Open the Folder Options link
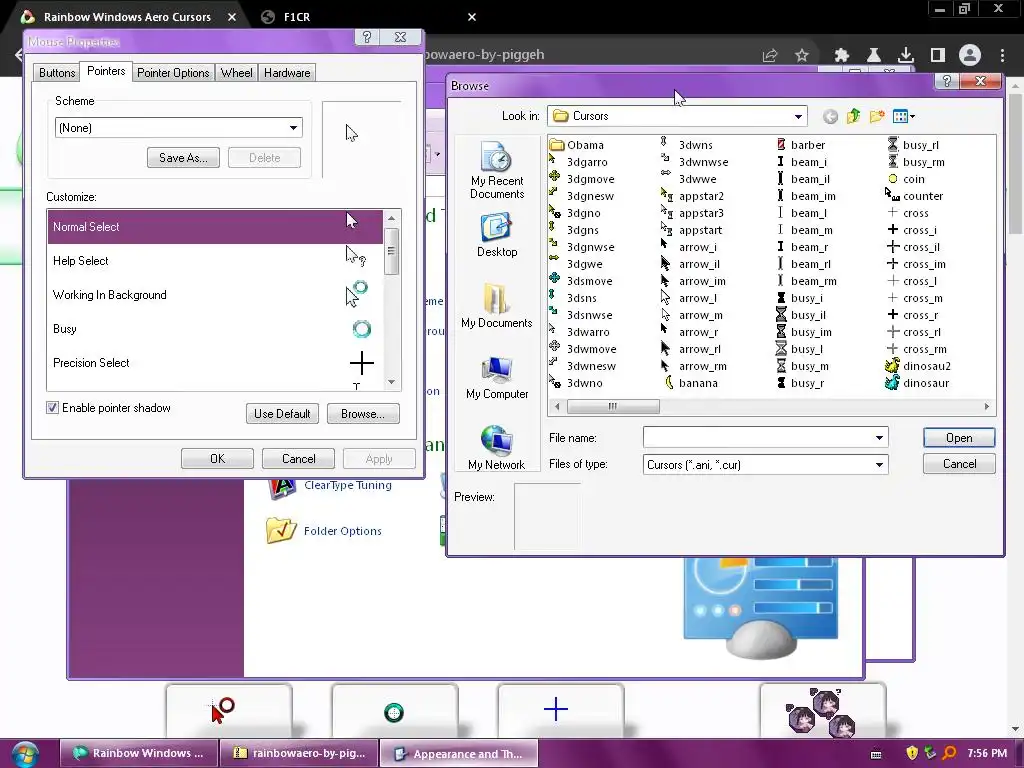Image resolution: width=1024 pixels, height=768 pixels. click(342, 531)
